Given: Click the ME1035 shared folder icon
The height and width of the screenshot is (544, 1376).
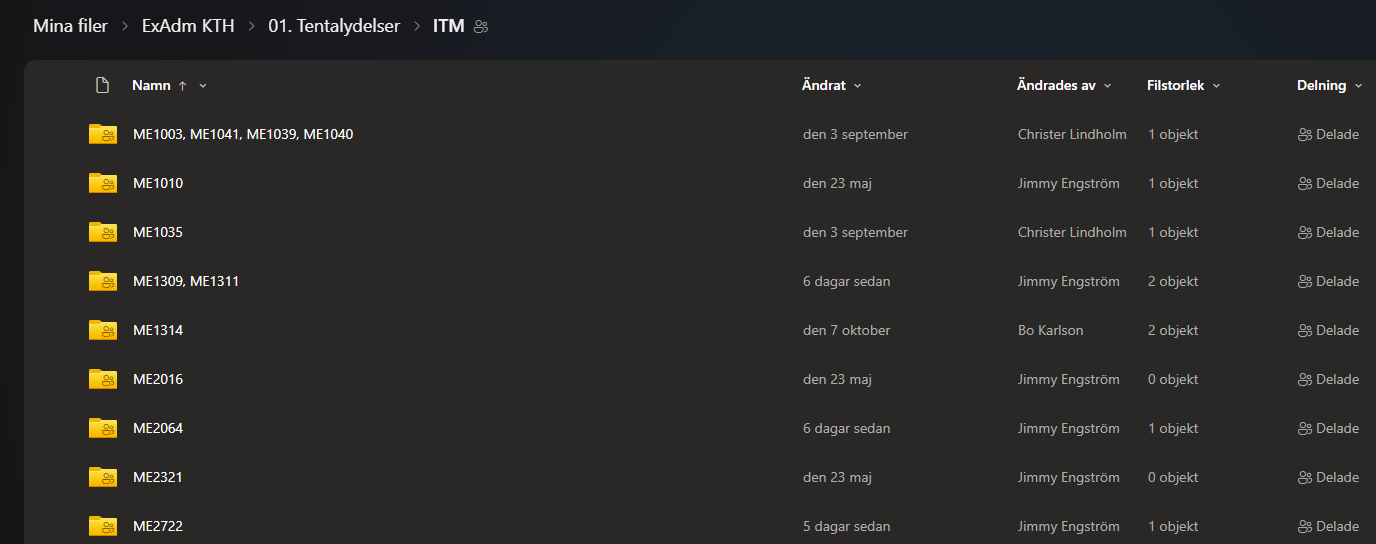Looking at the screenshot, I should [x=103, y=232].
